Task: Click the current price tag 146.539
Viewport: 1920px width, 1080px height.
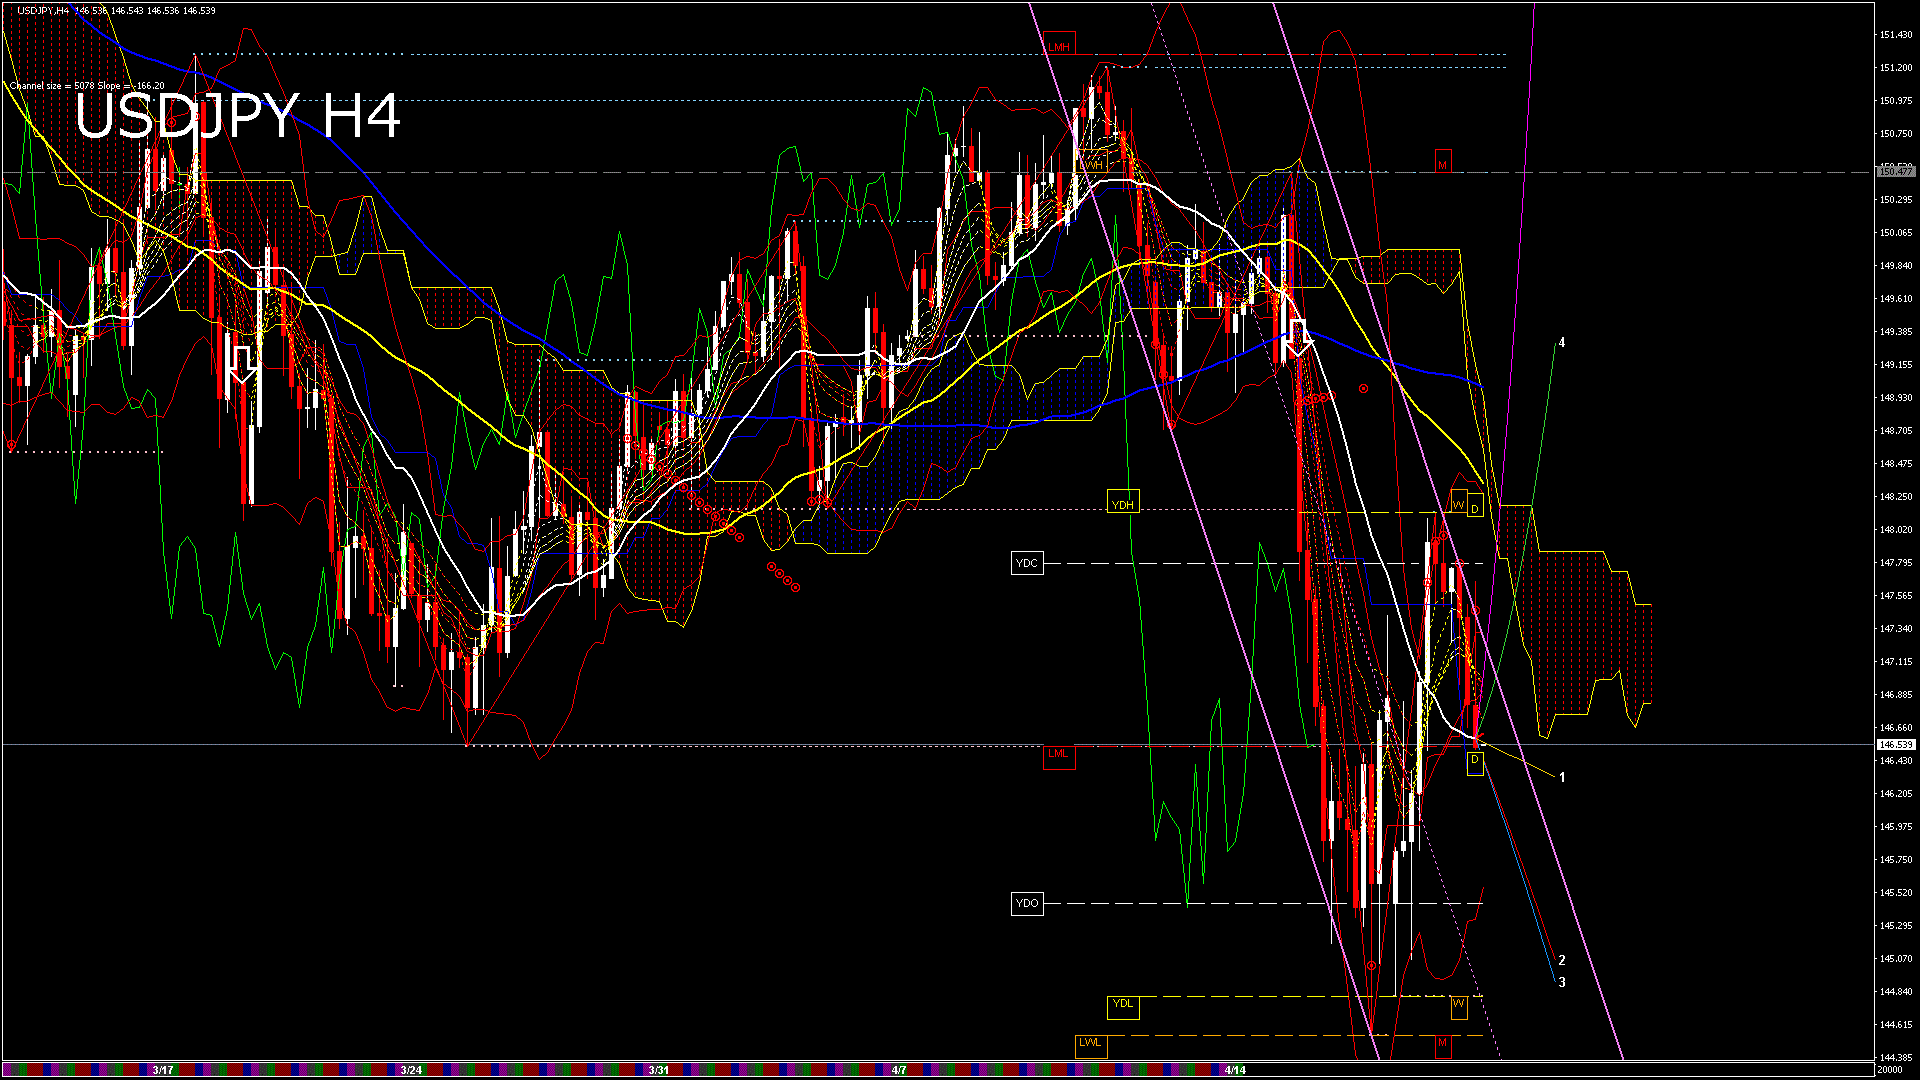Action: click(1895, 745)
